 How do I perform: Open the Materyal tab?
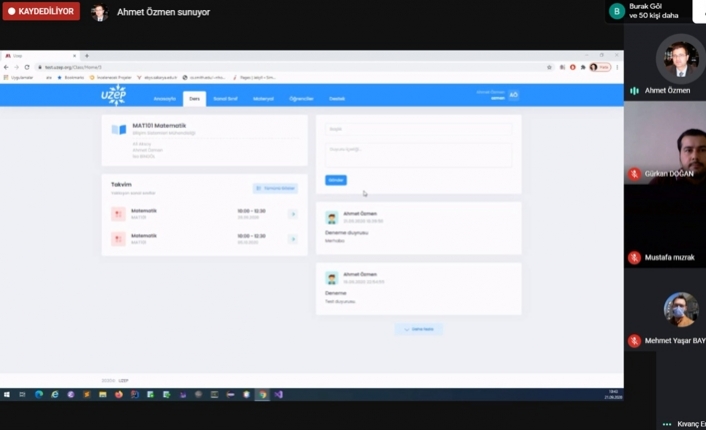263,99
